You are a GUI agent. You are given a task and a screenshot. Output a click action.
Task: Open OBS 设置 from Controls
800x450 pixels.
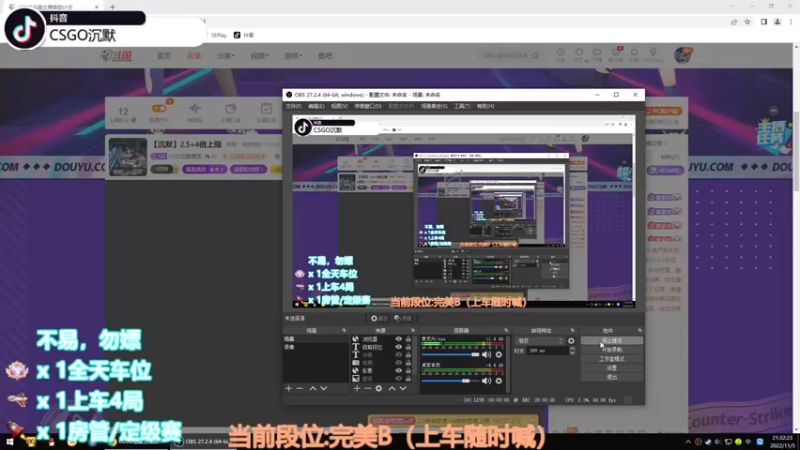click(x=612, y=368)
